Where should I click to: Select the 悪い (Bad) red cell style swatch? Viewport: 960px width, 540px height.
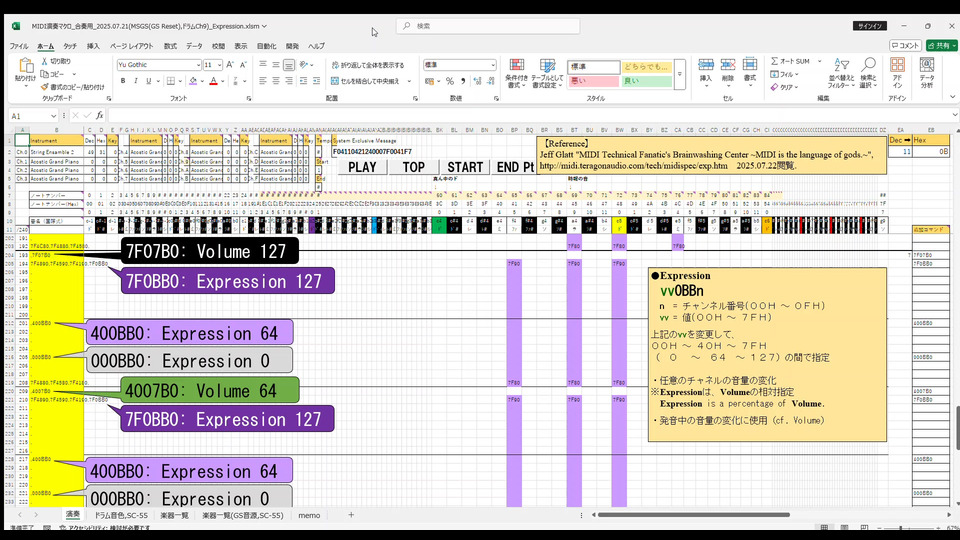[592, 81]
